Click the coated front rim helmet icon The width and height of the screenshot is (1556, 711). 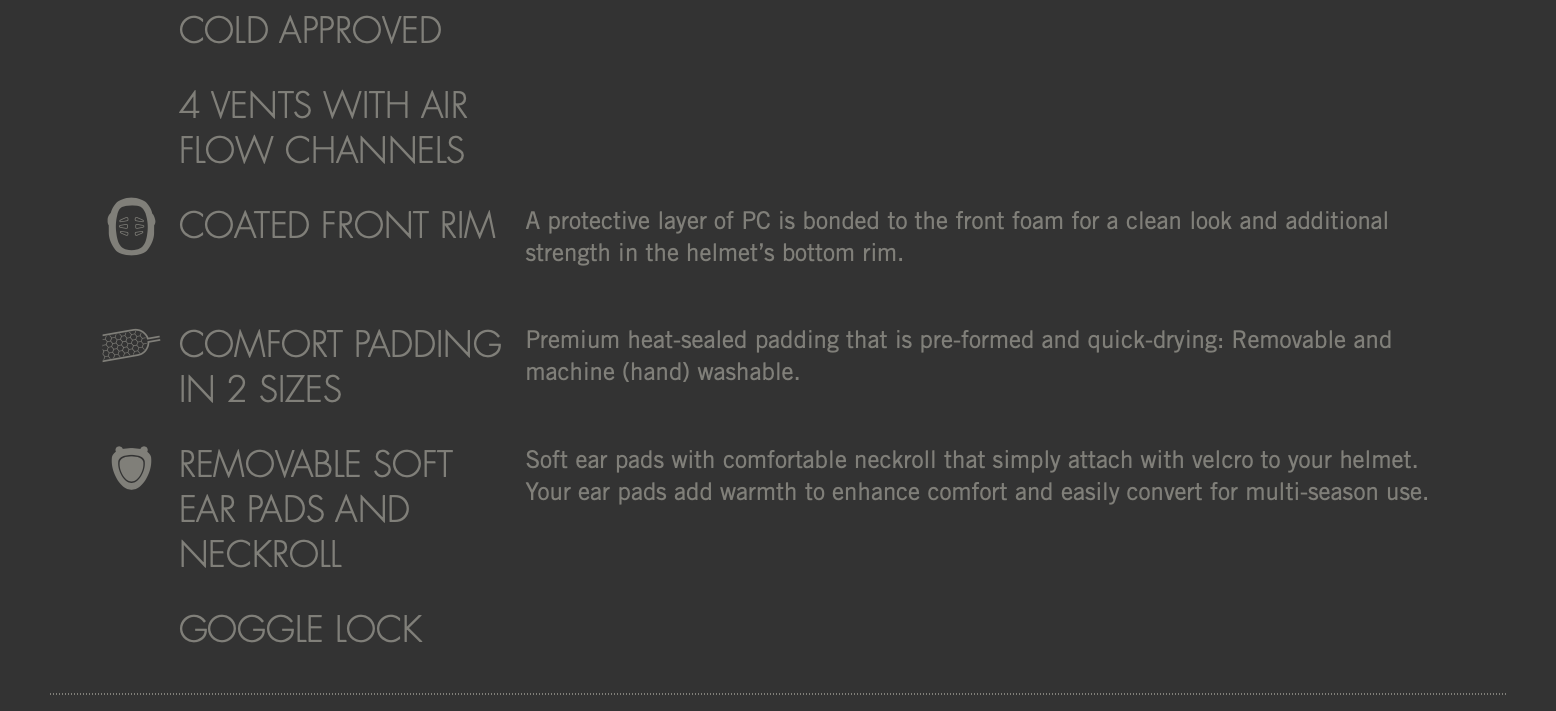[131, 226]
